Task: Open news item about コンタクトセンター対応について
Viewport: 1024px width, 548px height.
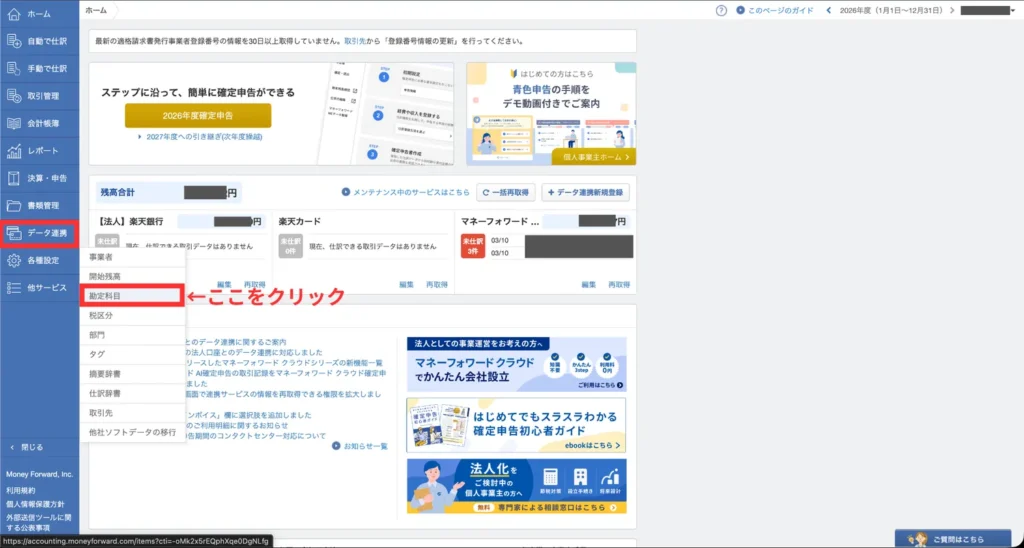Action: coord(256,436)
